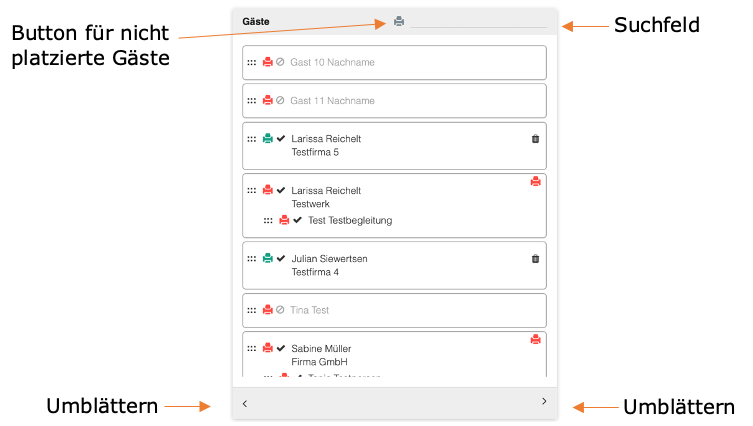Click the name Julian Siewertsen
The image size is (753, 426).
click(329, 258)
